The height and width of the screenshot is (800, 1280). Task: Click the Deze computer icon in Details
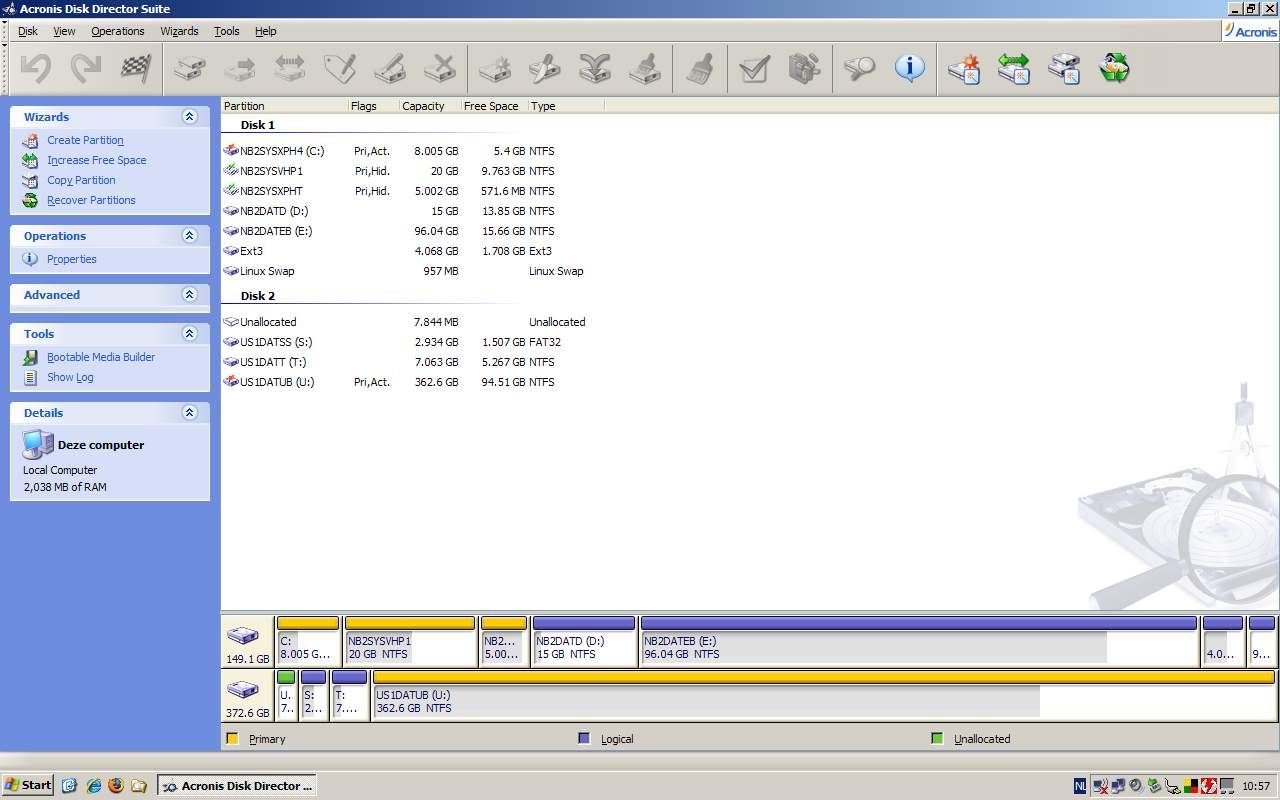tap(38, 444)
